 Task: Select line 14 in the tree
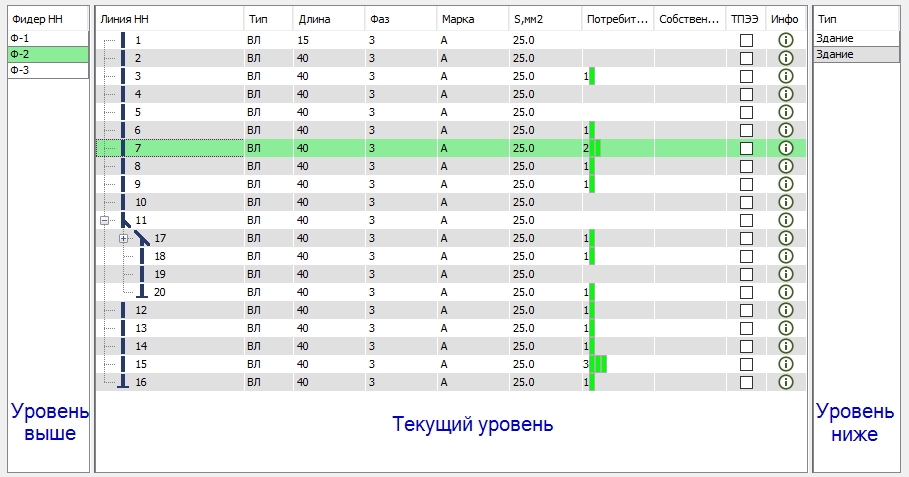point(141,345)
